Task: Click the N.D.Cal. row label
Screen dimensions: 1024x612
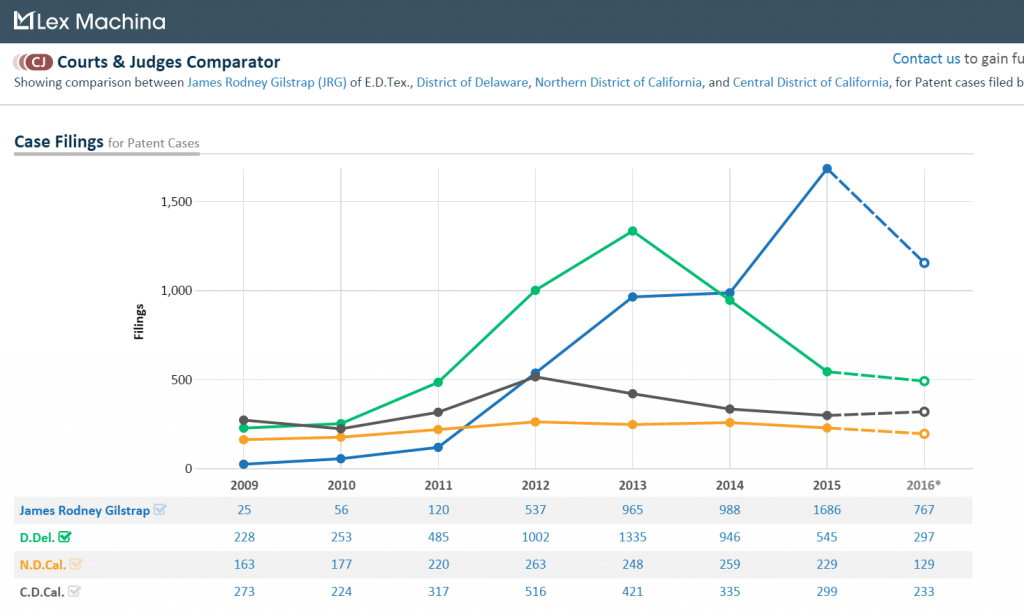Action: 43,564
